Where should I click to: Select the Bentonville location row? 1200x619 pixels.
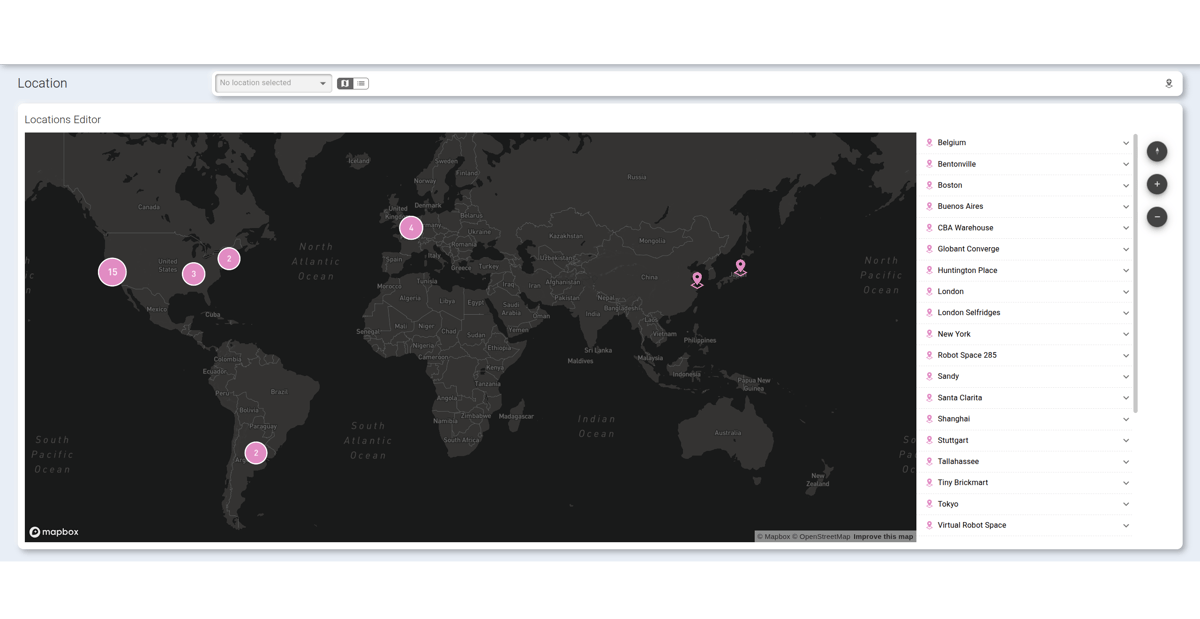pyautogui.click(x=1020, y=163)
